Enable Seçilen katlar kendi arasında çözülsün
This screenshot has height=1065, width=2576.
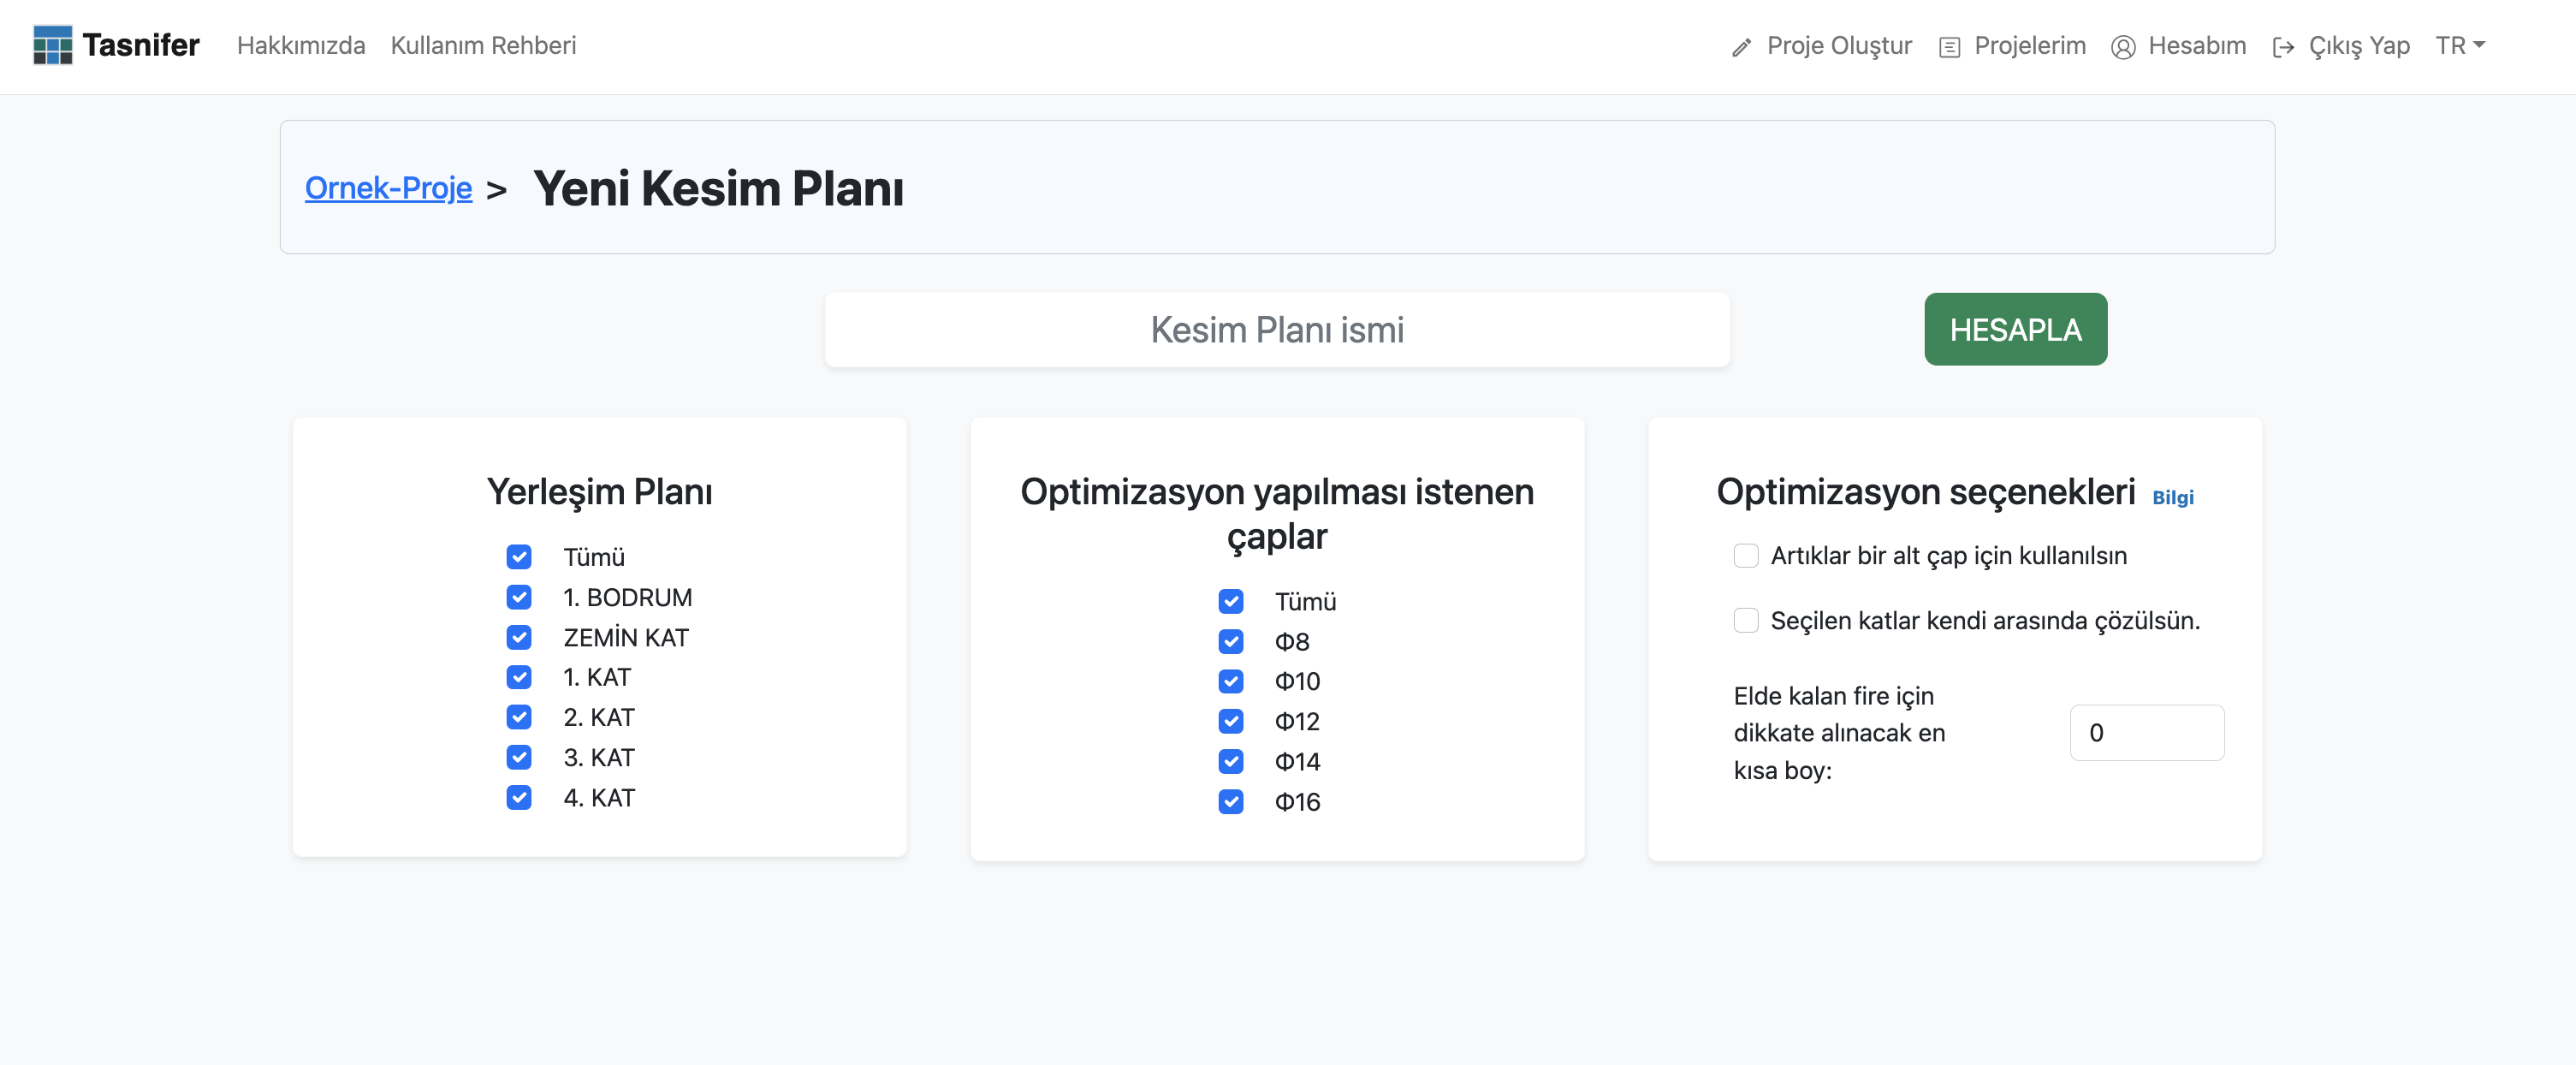click(x=1746, y=620)
